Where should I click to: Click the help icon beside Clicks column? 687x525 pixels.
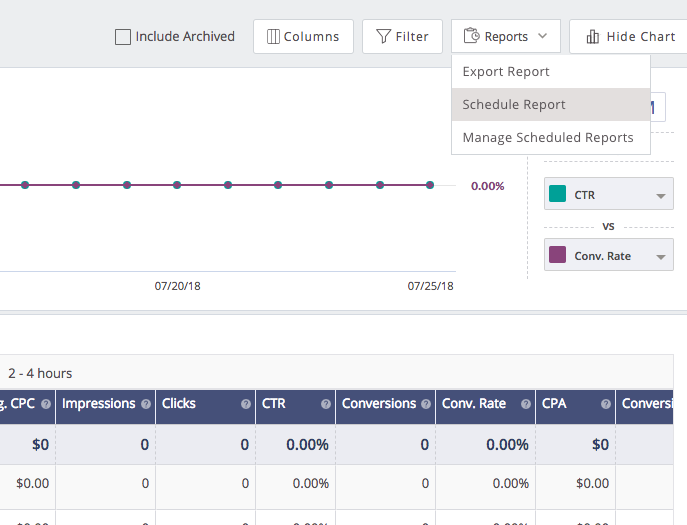click(245, 404)
